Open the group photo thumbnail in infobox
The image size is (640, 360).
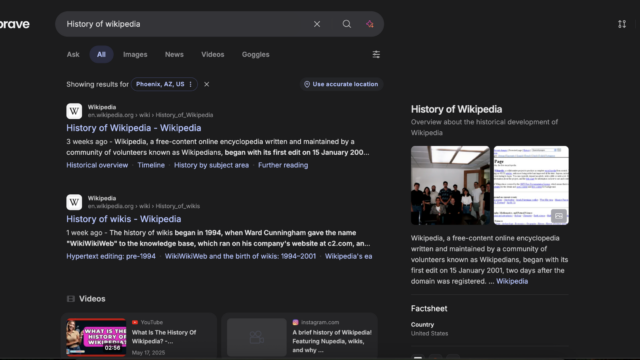(450, 185)
